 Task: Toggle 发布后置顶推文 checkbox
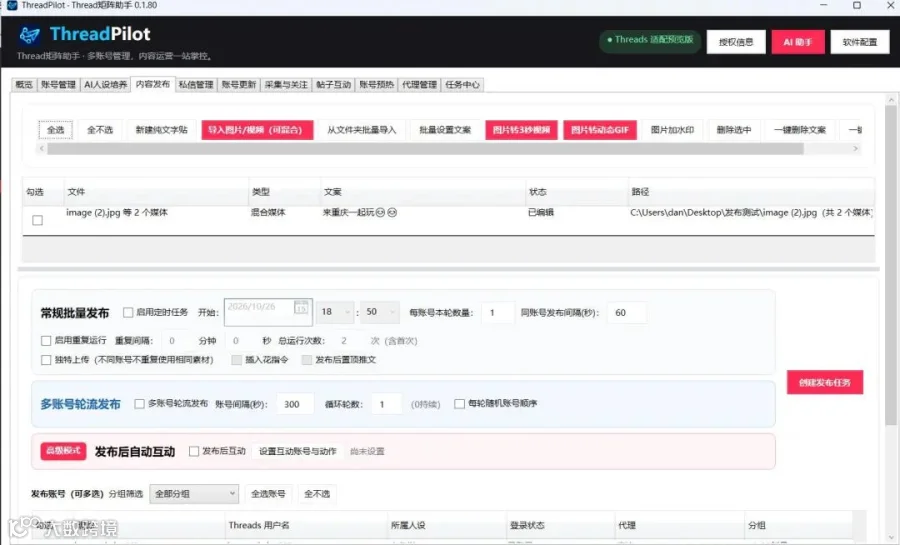(x=307, y=360)
